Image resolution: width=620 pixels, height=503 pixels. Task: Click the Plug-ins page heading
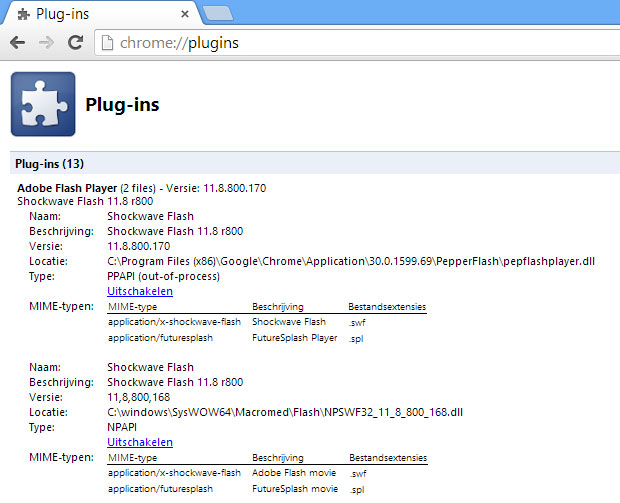pos(122,105)
